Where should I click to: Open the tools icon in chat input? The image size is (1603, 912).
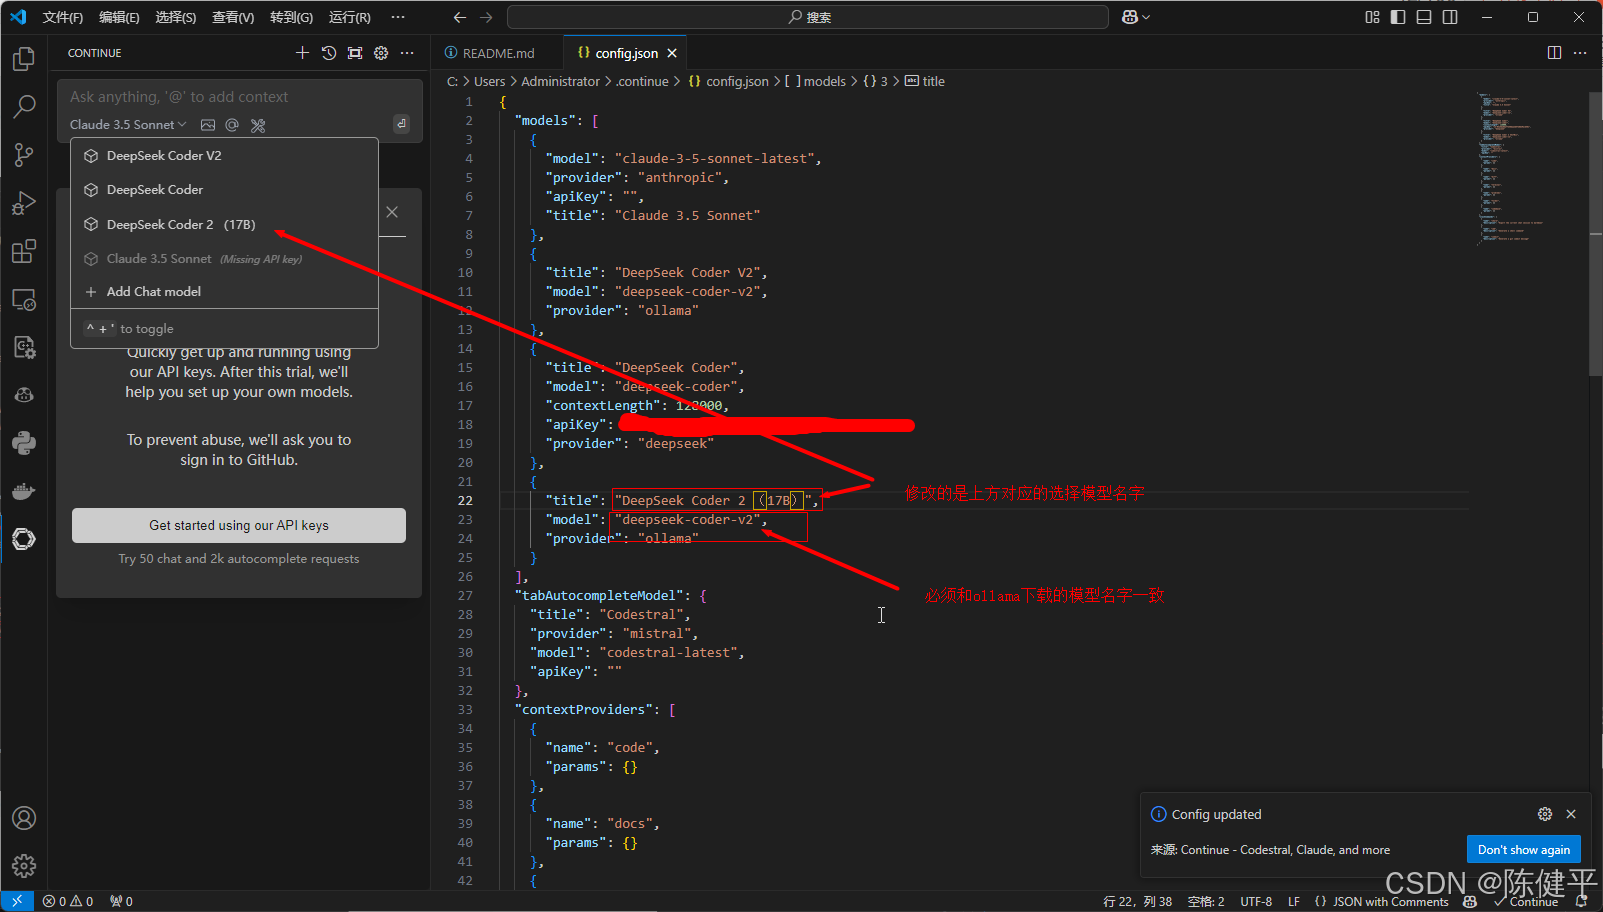(x=258, y=125)
